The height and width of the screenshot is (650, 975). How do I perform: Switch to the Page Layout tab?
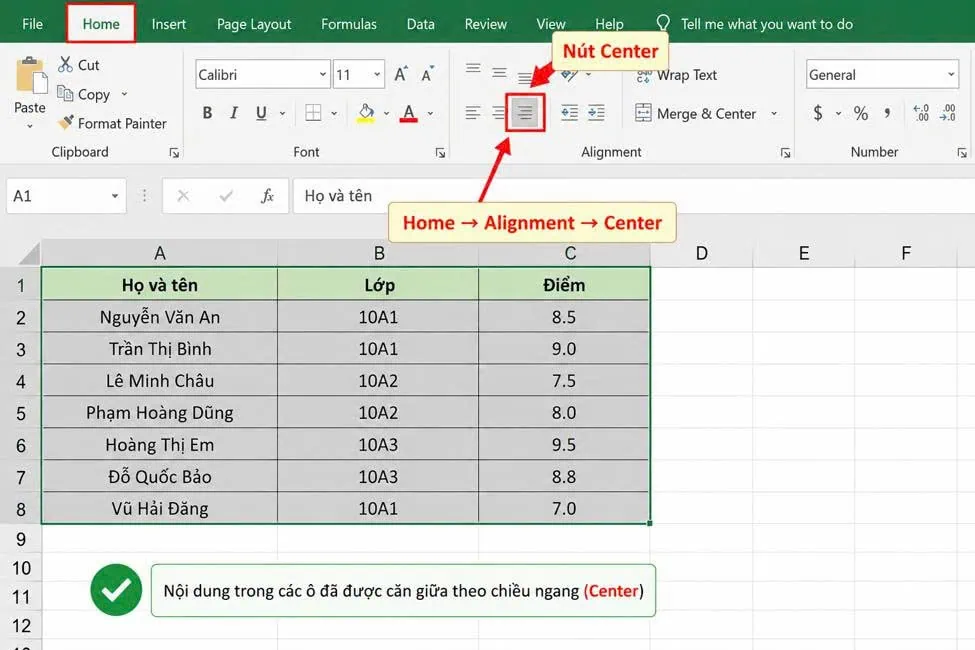(254, 24)
